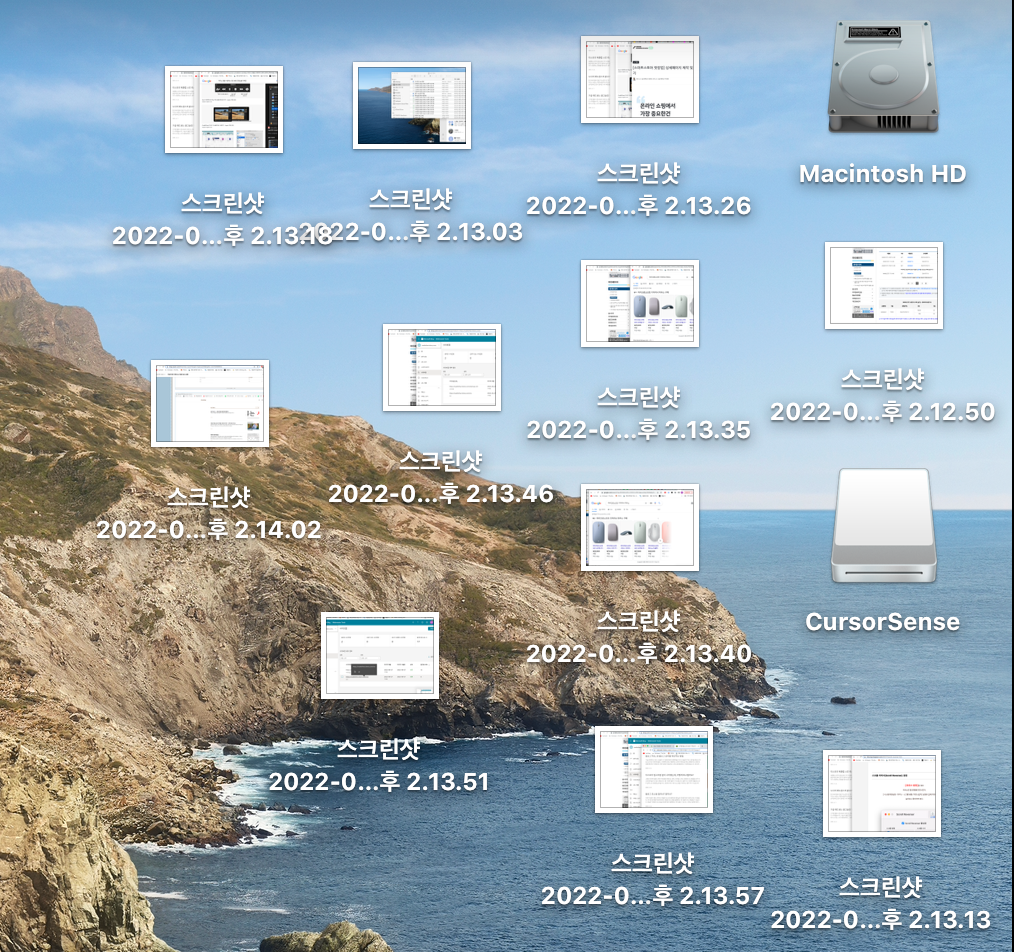Select screenshot thumbnail labeled 2.13.51

pos(380,655)
